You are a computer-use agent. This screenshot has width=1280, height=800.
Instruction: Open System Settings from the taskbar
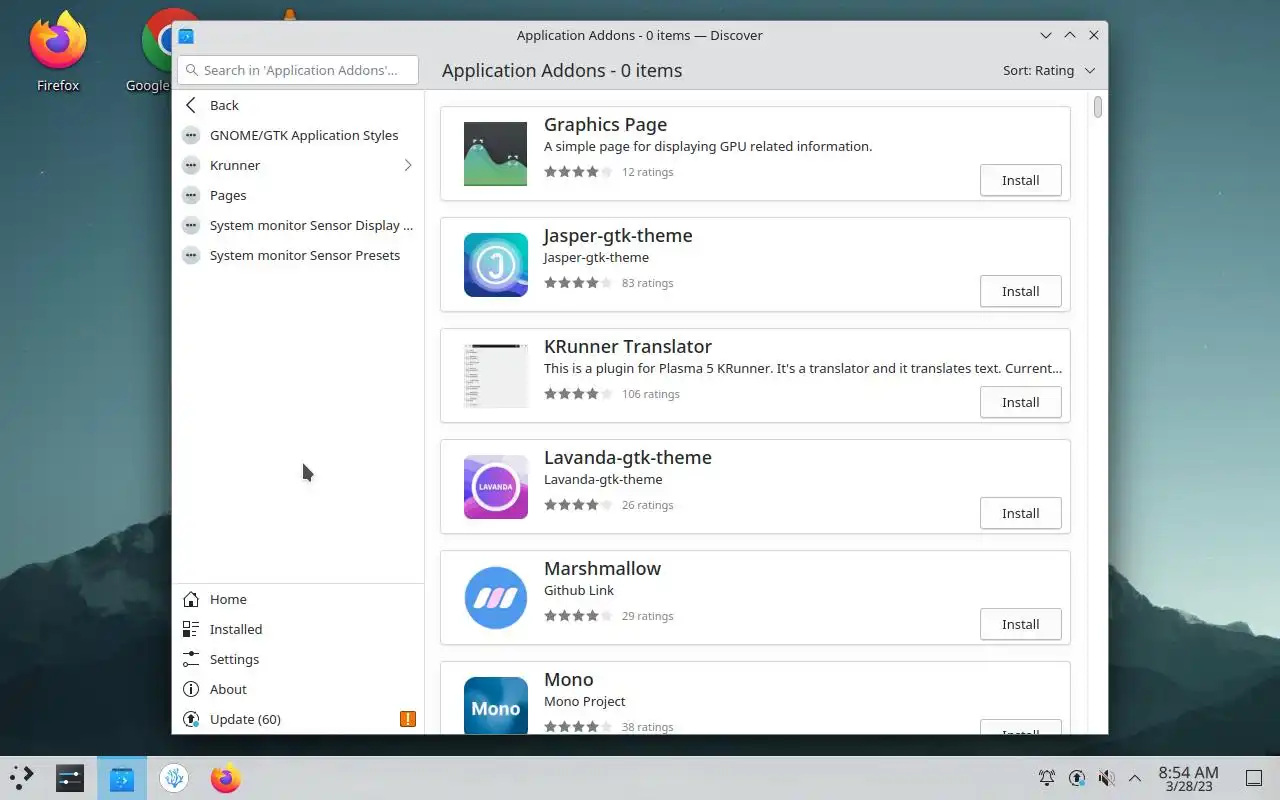(x=70, y=778)
